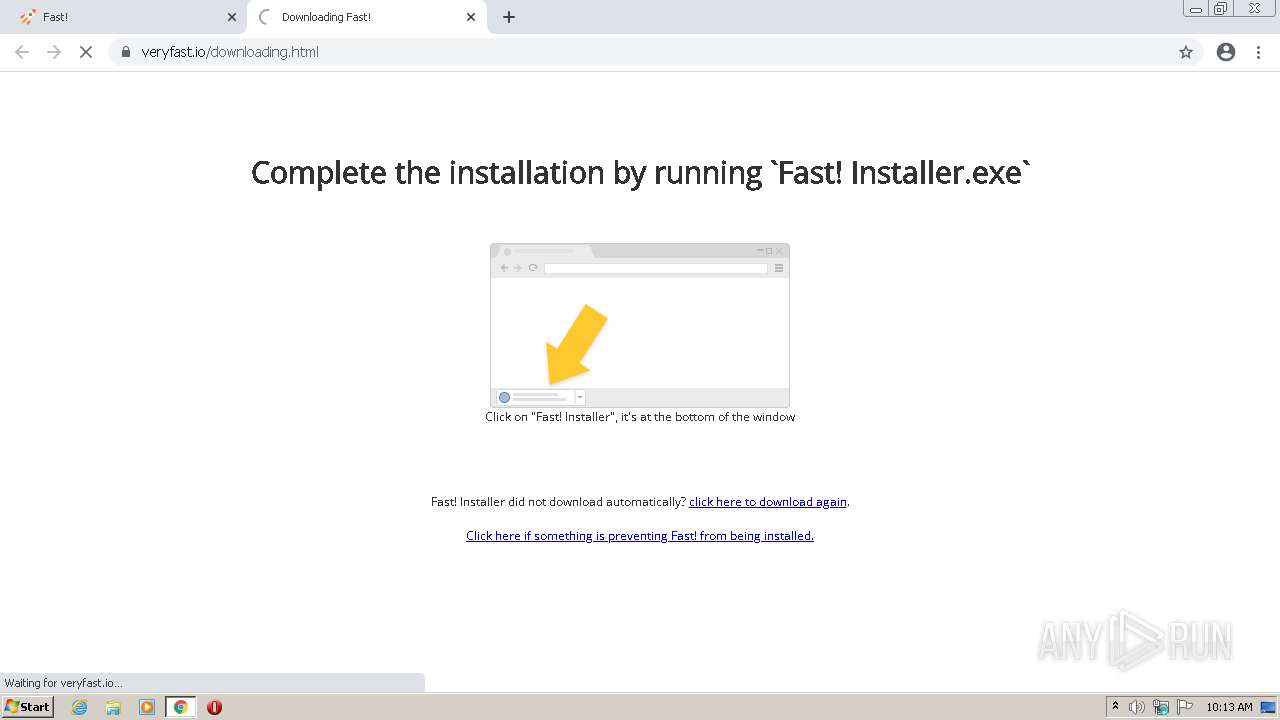Go back to the previous page
The height and width of the screenshot is (720, 1280).
(22, 52)
